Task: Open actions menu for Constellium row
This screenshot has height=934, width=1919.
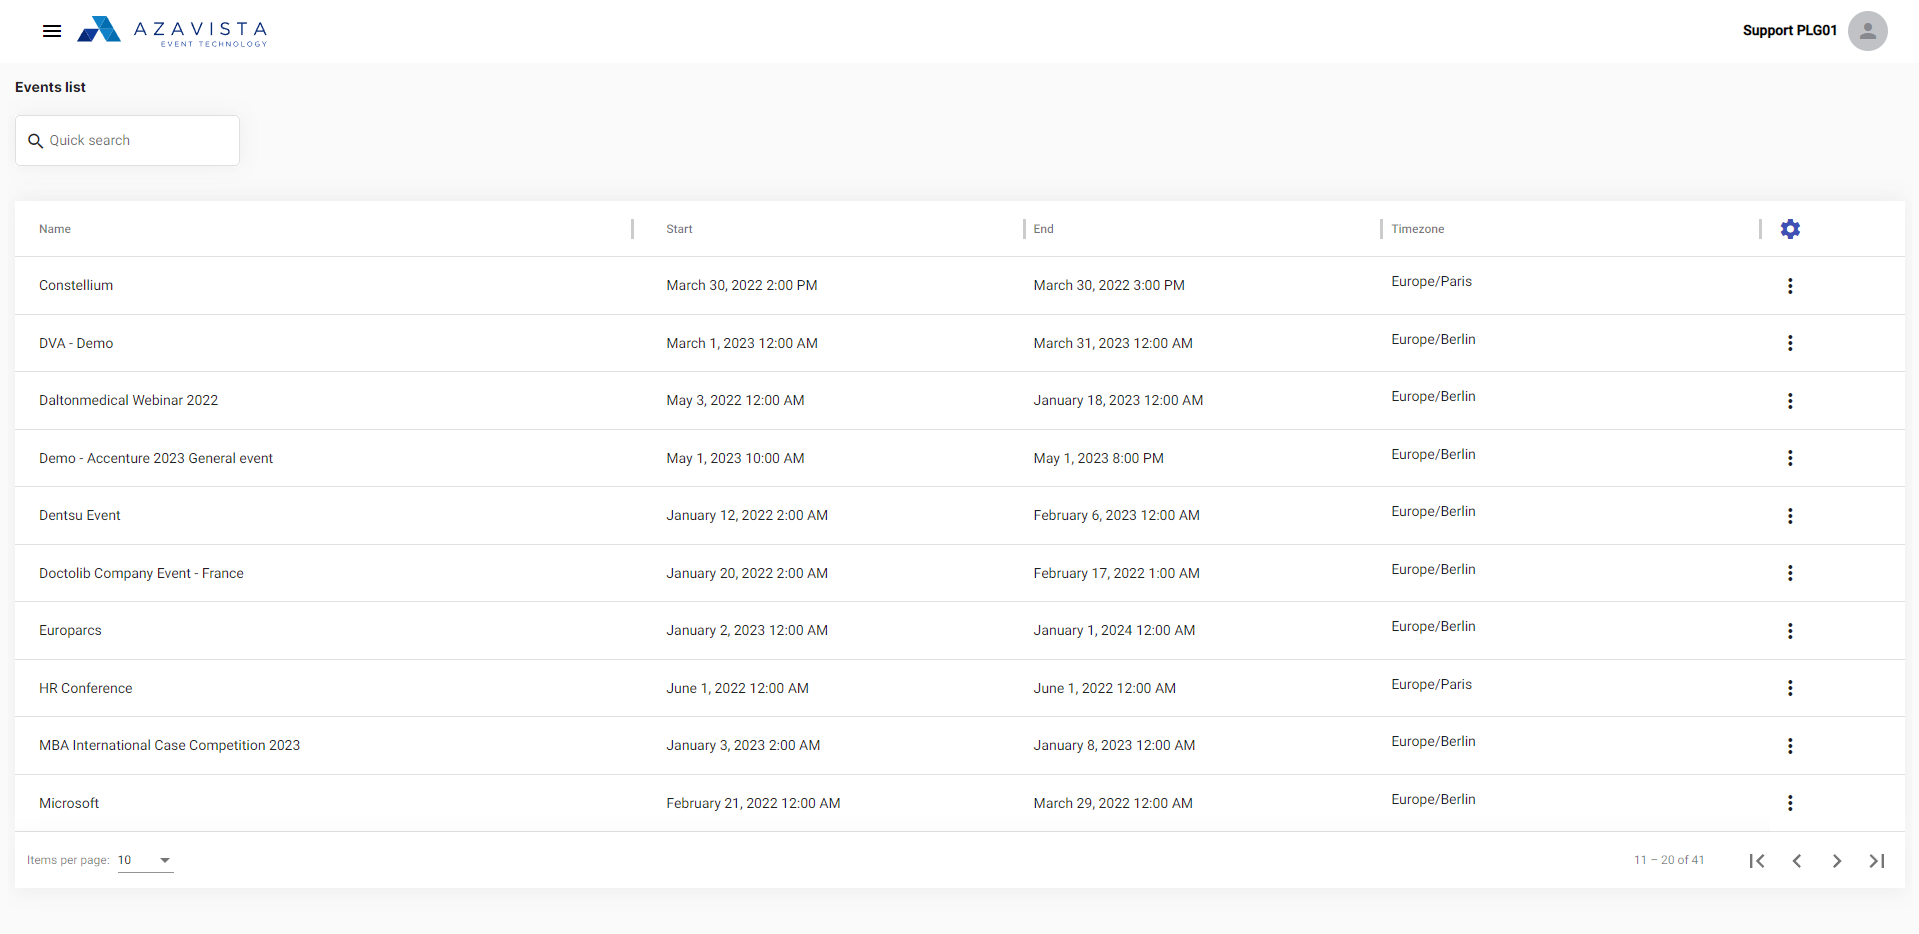Action: pyautogui.click(x=1790, y=286)
